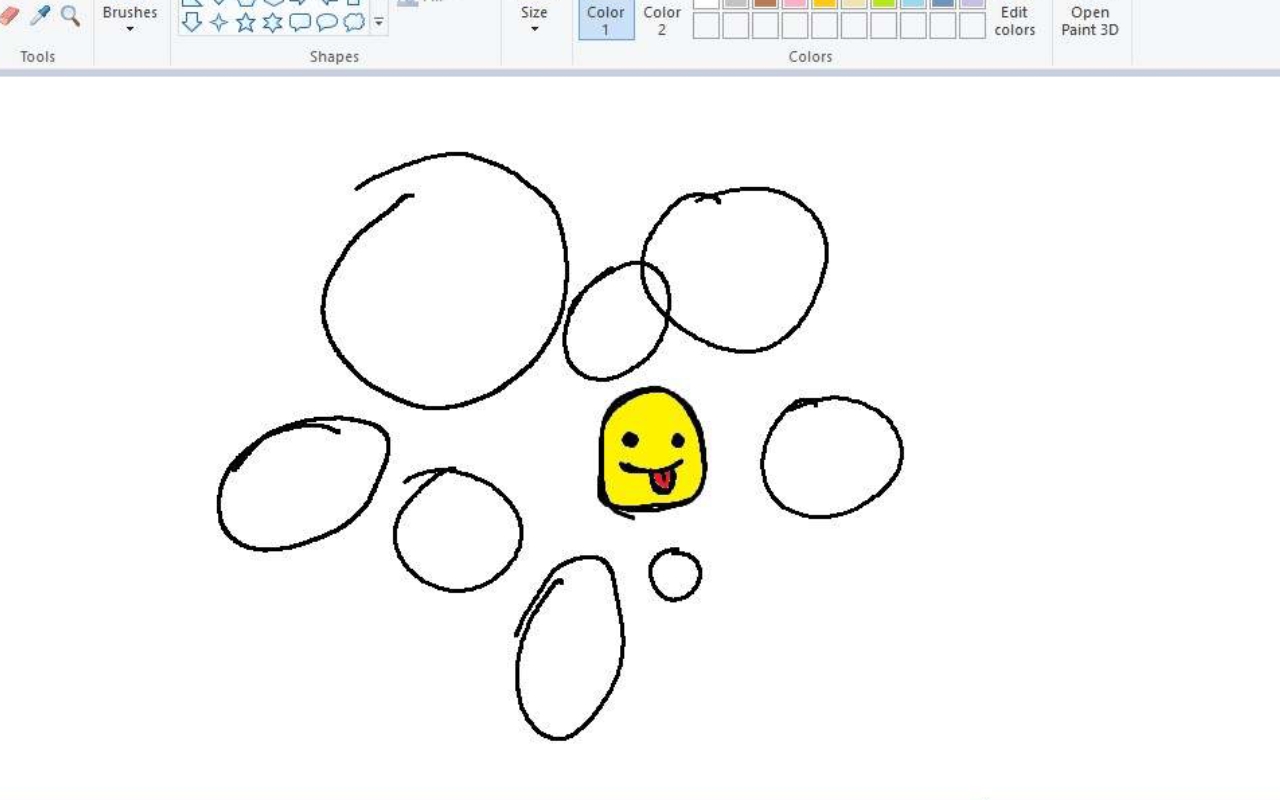The height and width of the screenshot is (800, 1280).
Task: Choose the down arrow shape
Action: [192, 22]
